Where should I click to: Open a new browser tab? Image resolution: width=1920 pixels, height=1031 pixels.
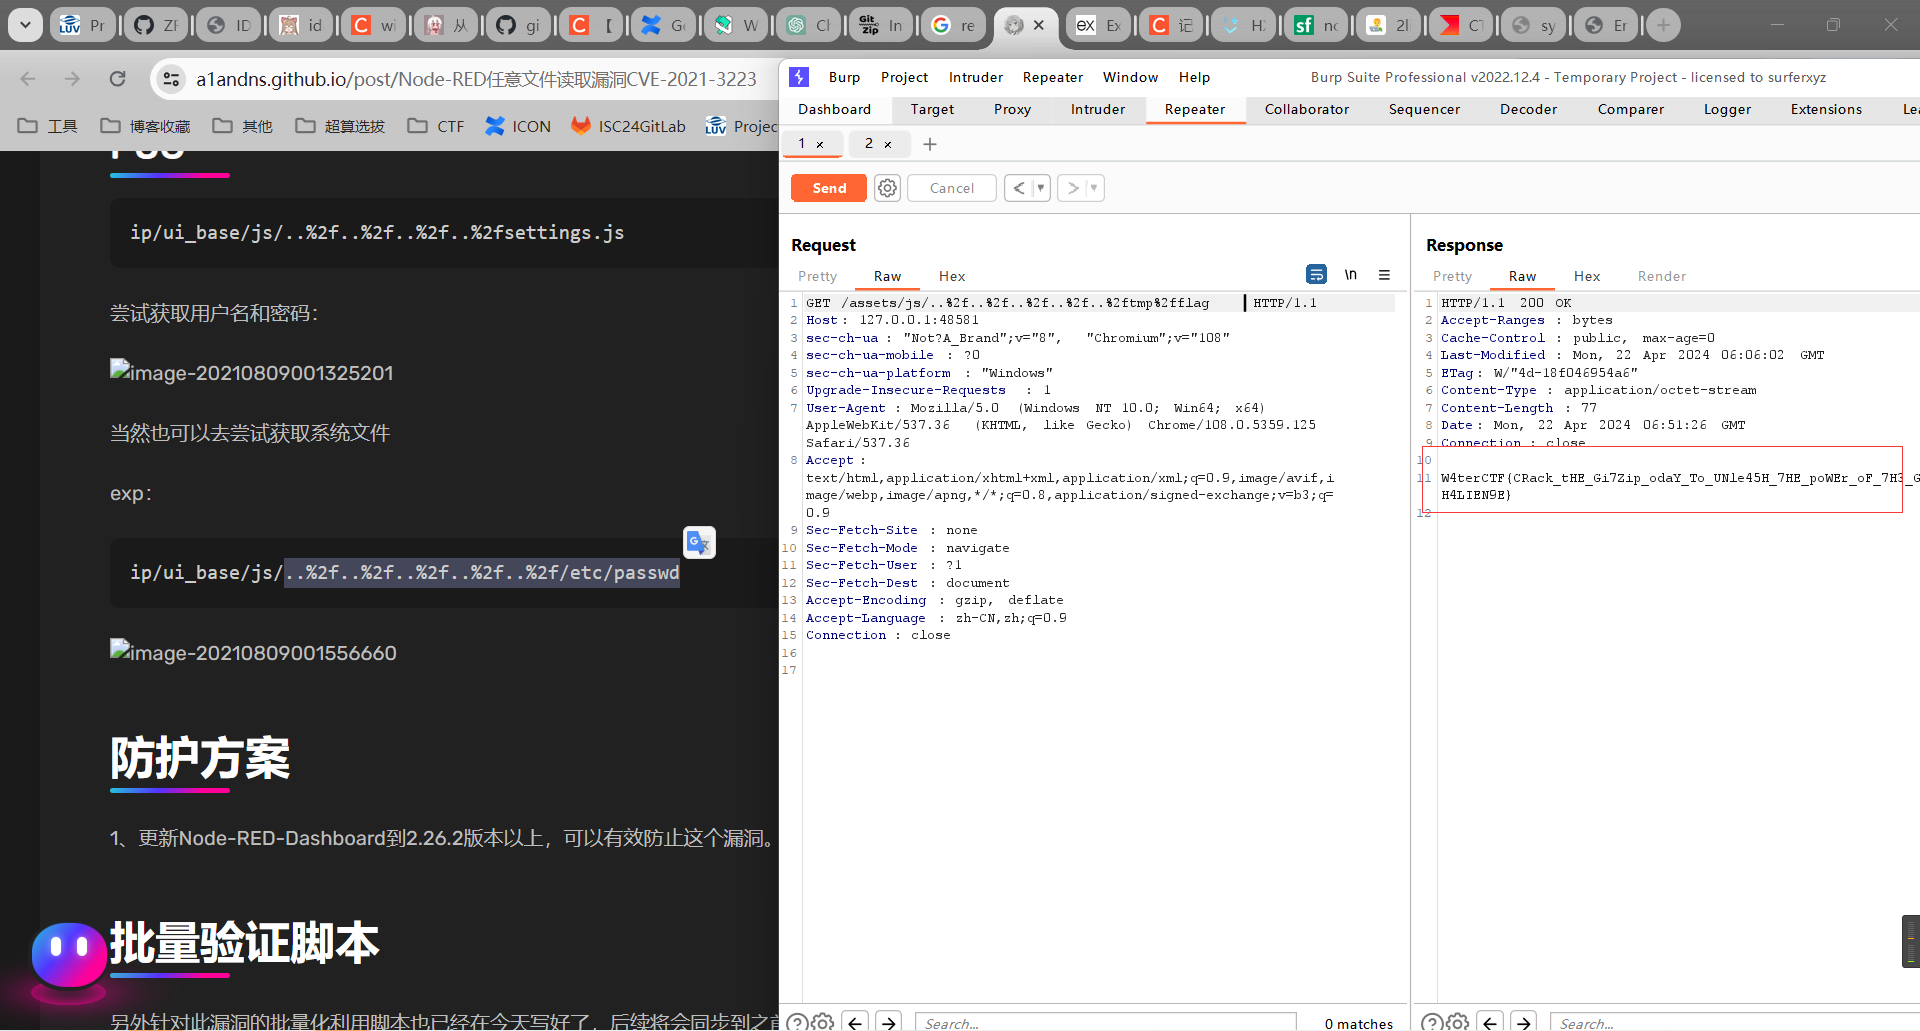[x=1663, y=25]
